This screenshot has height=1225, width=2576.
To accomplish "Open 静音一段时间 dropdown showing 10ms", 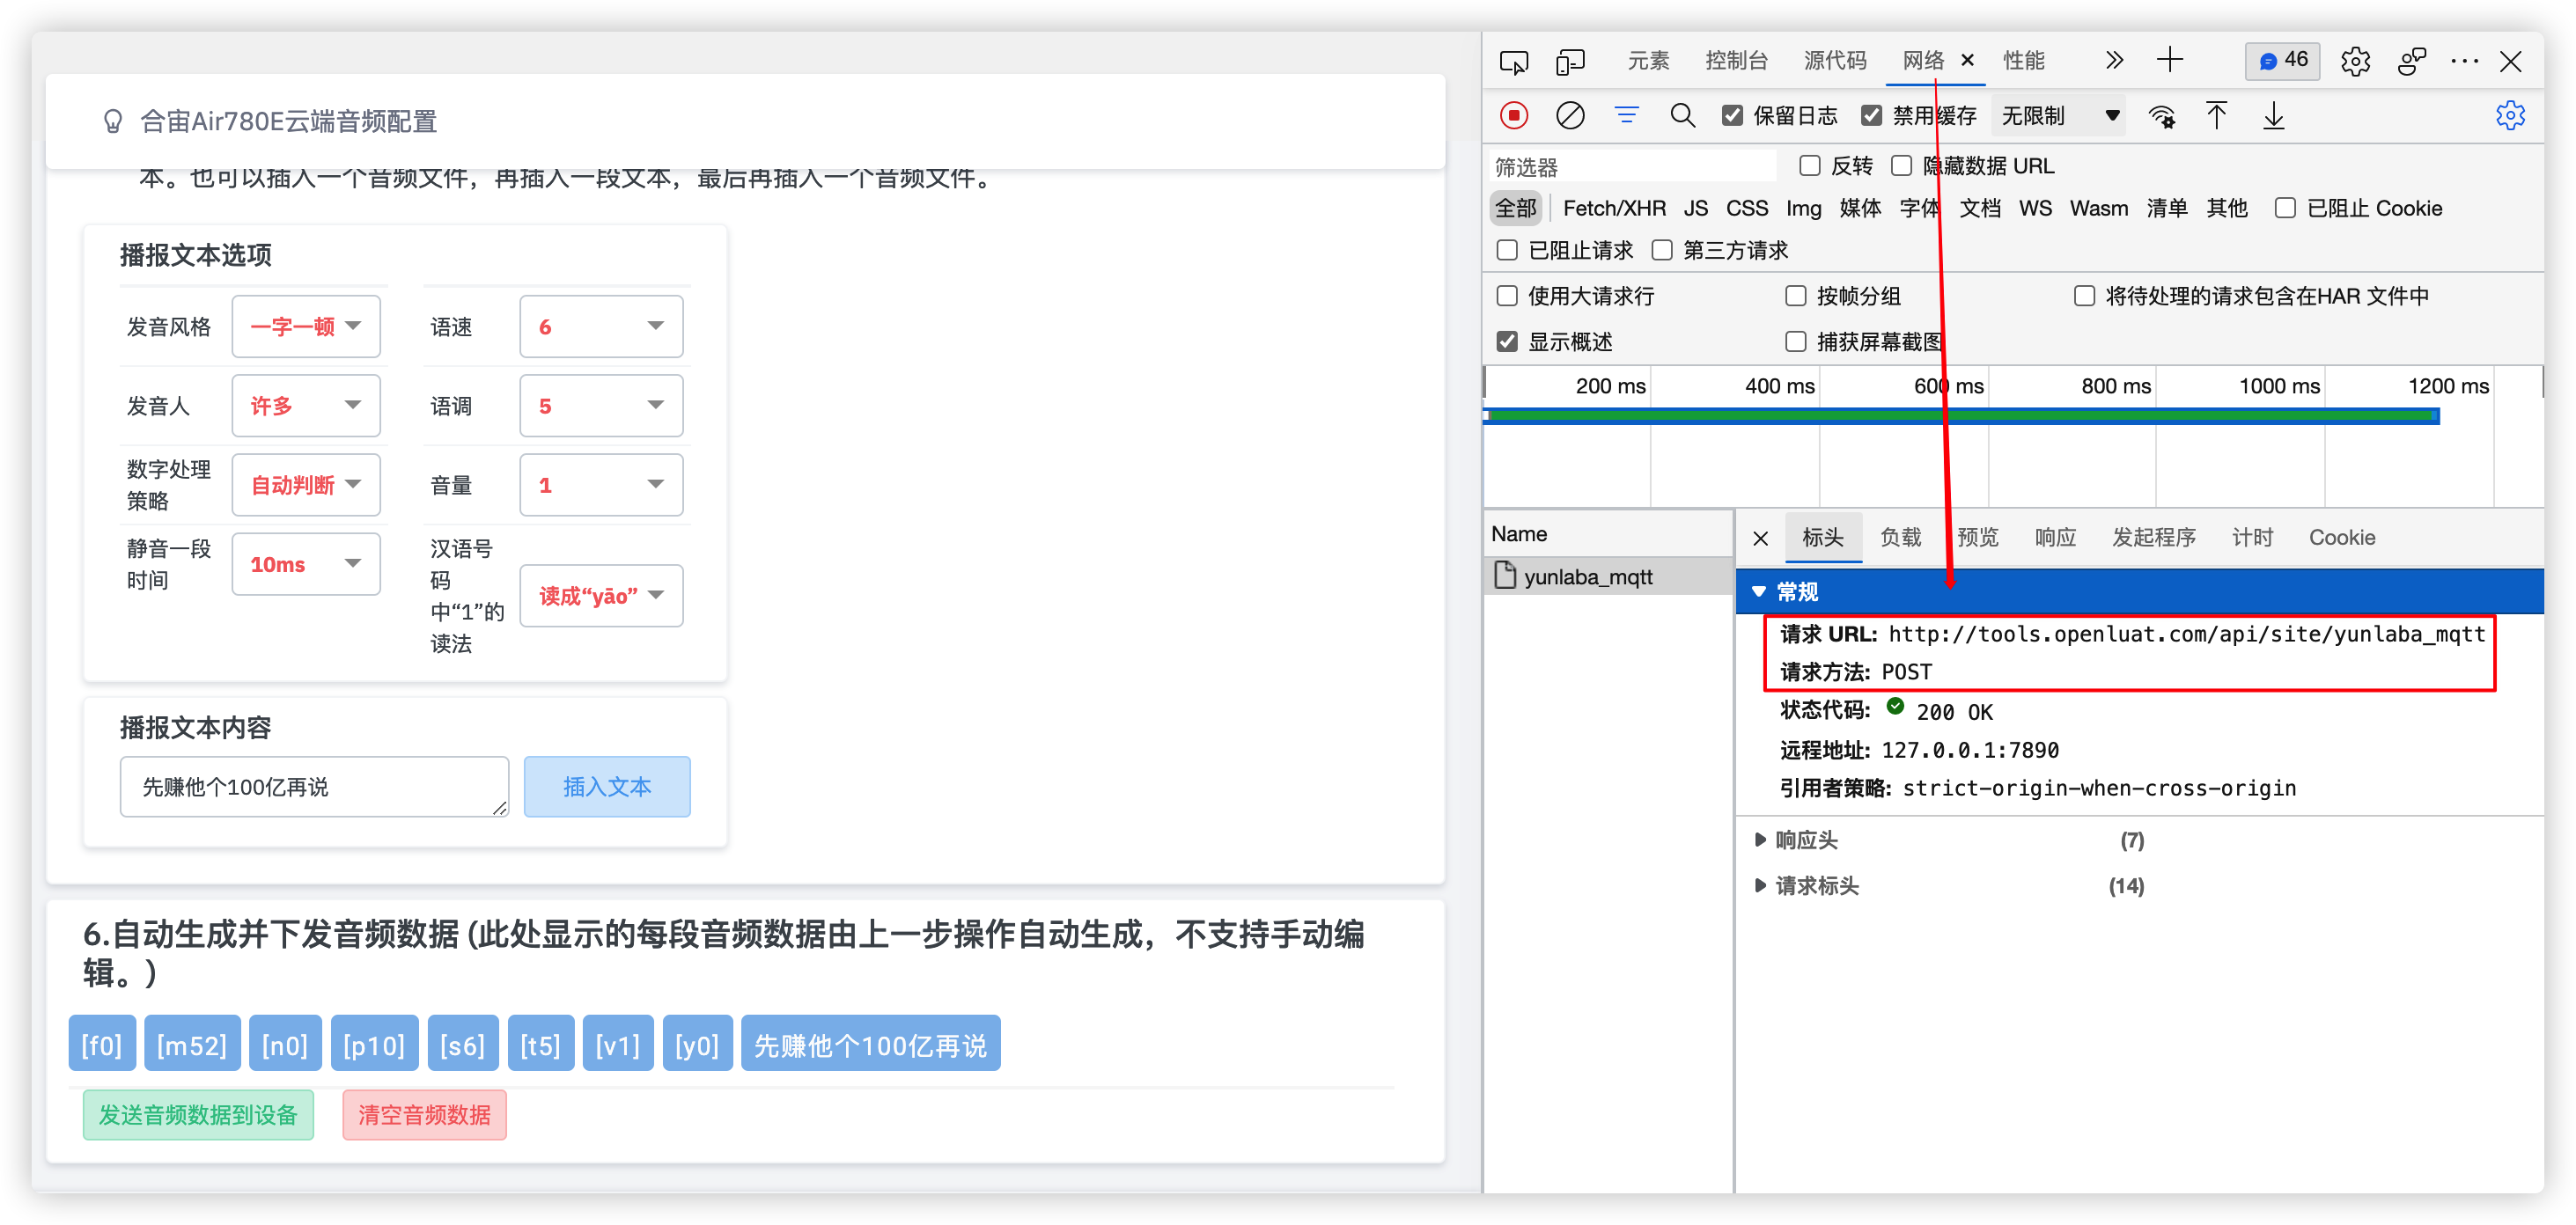I will [x=306, y=564].
